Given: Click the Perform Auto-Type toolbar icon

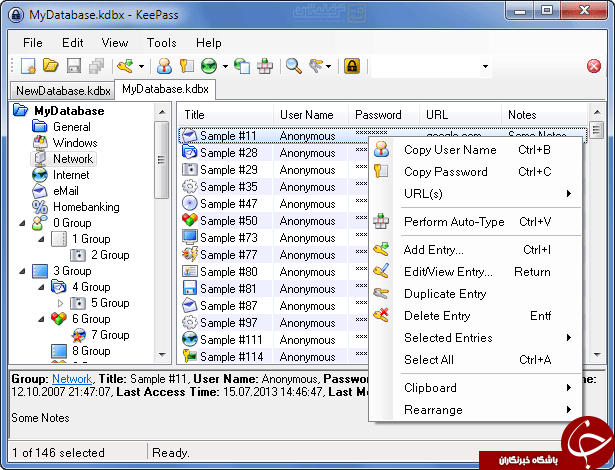Looking at the screenshot, I should pos(265,66).
